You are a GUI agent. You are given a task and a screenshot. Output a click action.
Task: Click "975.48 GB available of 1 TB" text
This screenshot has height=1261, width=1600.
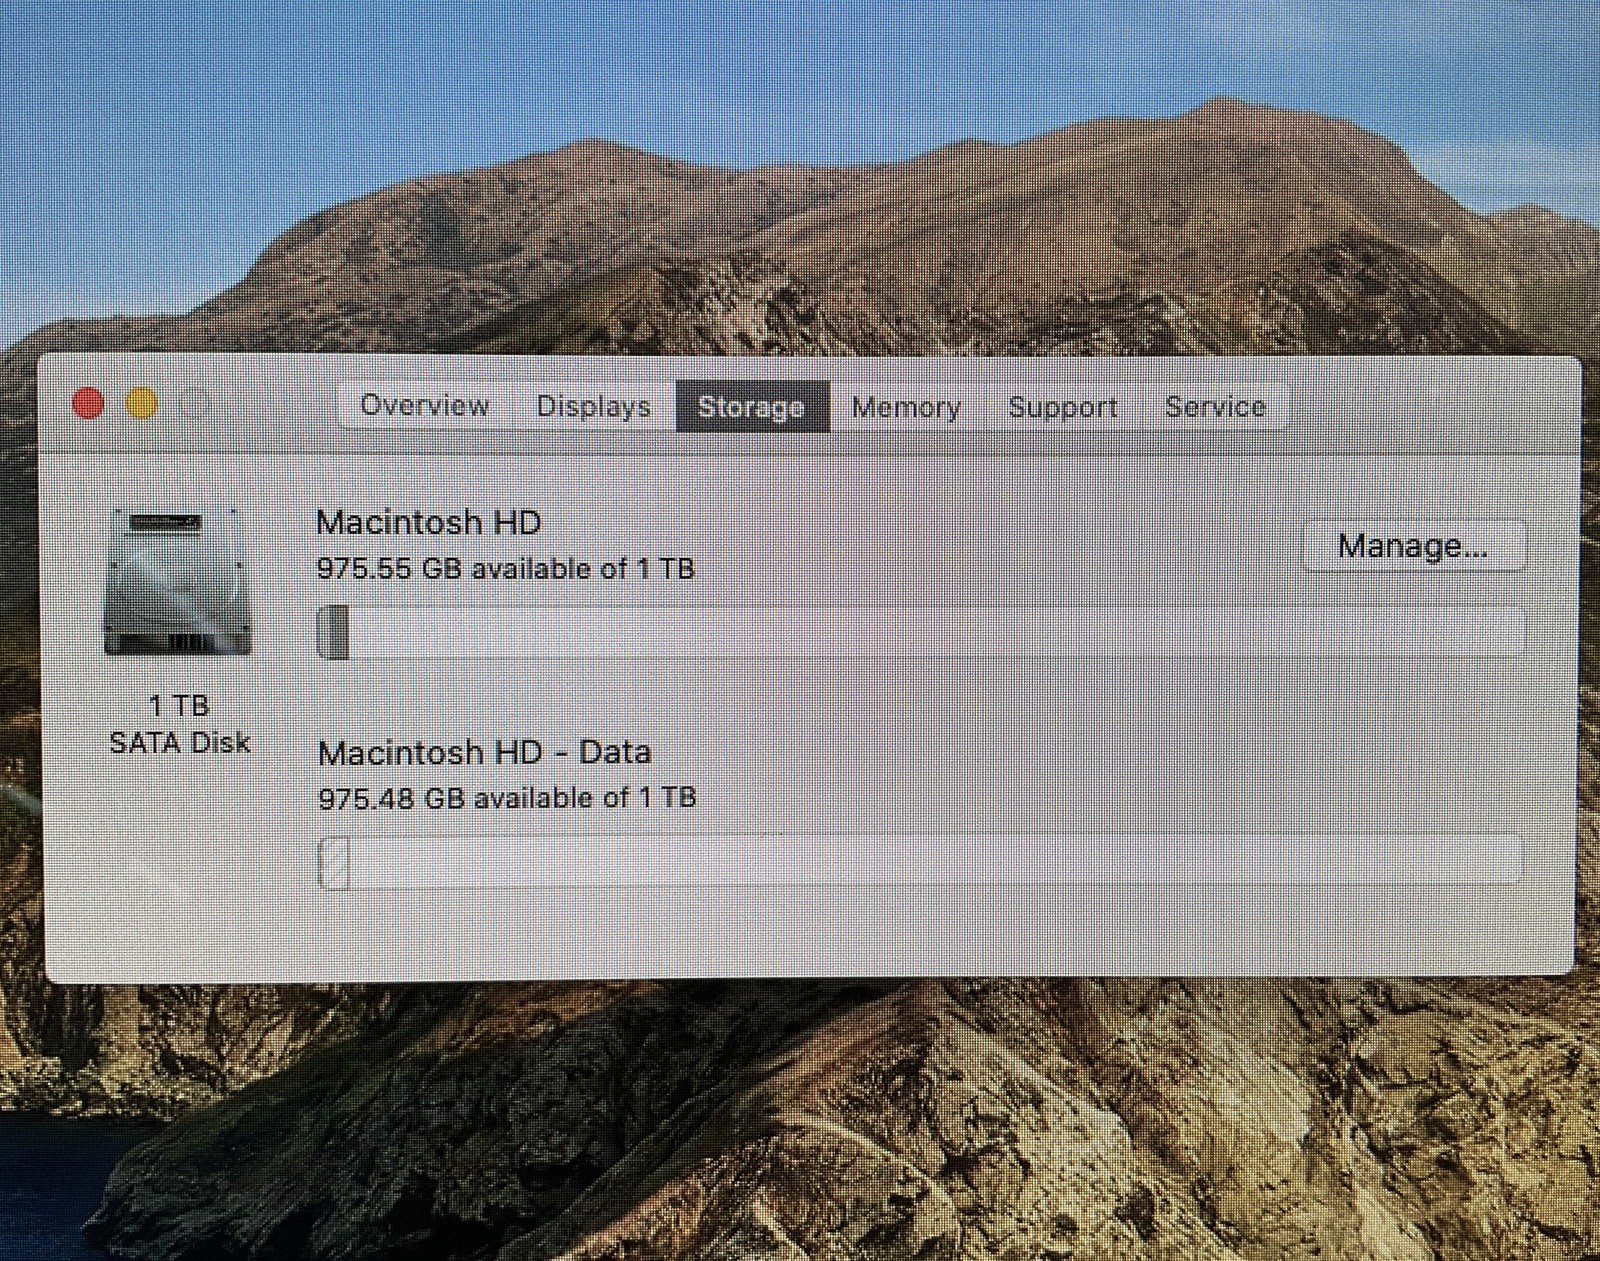click(507, 798)
